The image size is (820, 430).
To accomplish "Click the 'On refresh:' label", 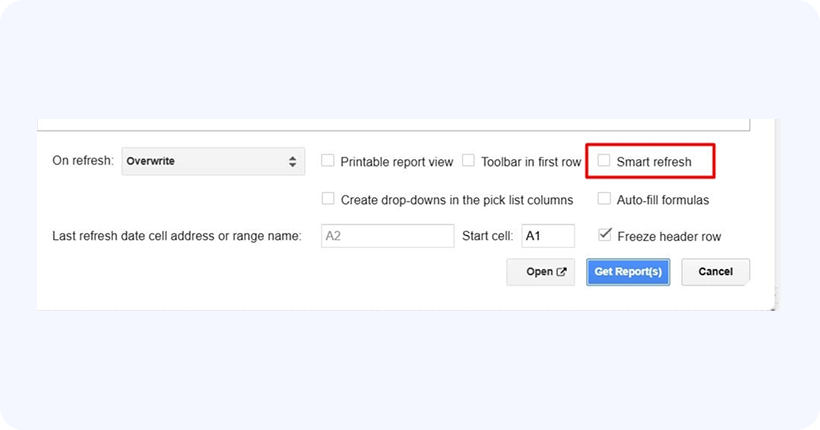I will coord(82,161).
